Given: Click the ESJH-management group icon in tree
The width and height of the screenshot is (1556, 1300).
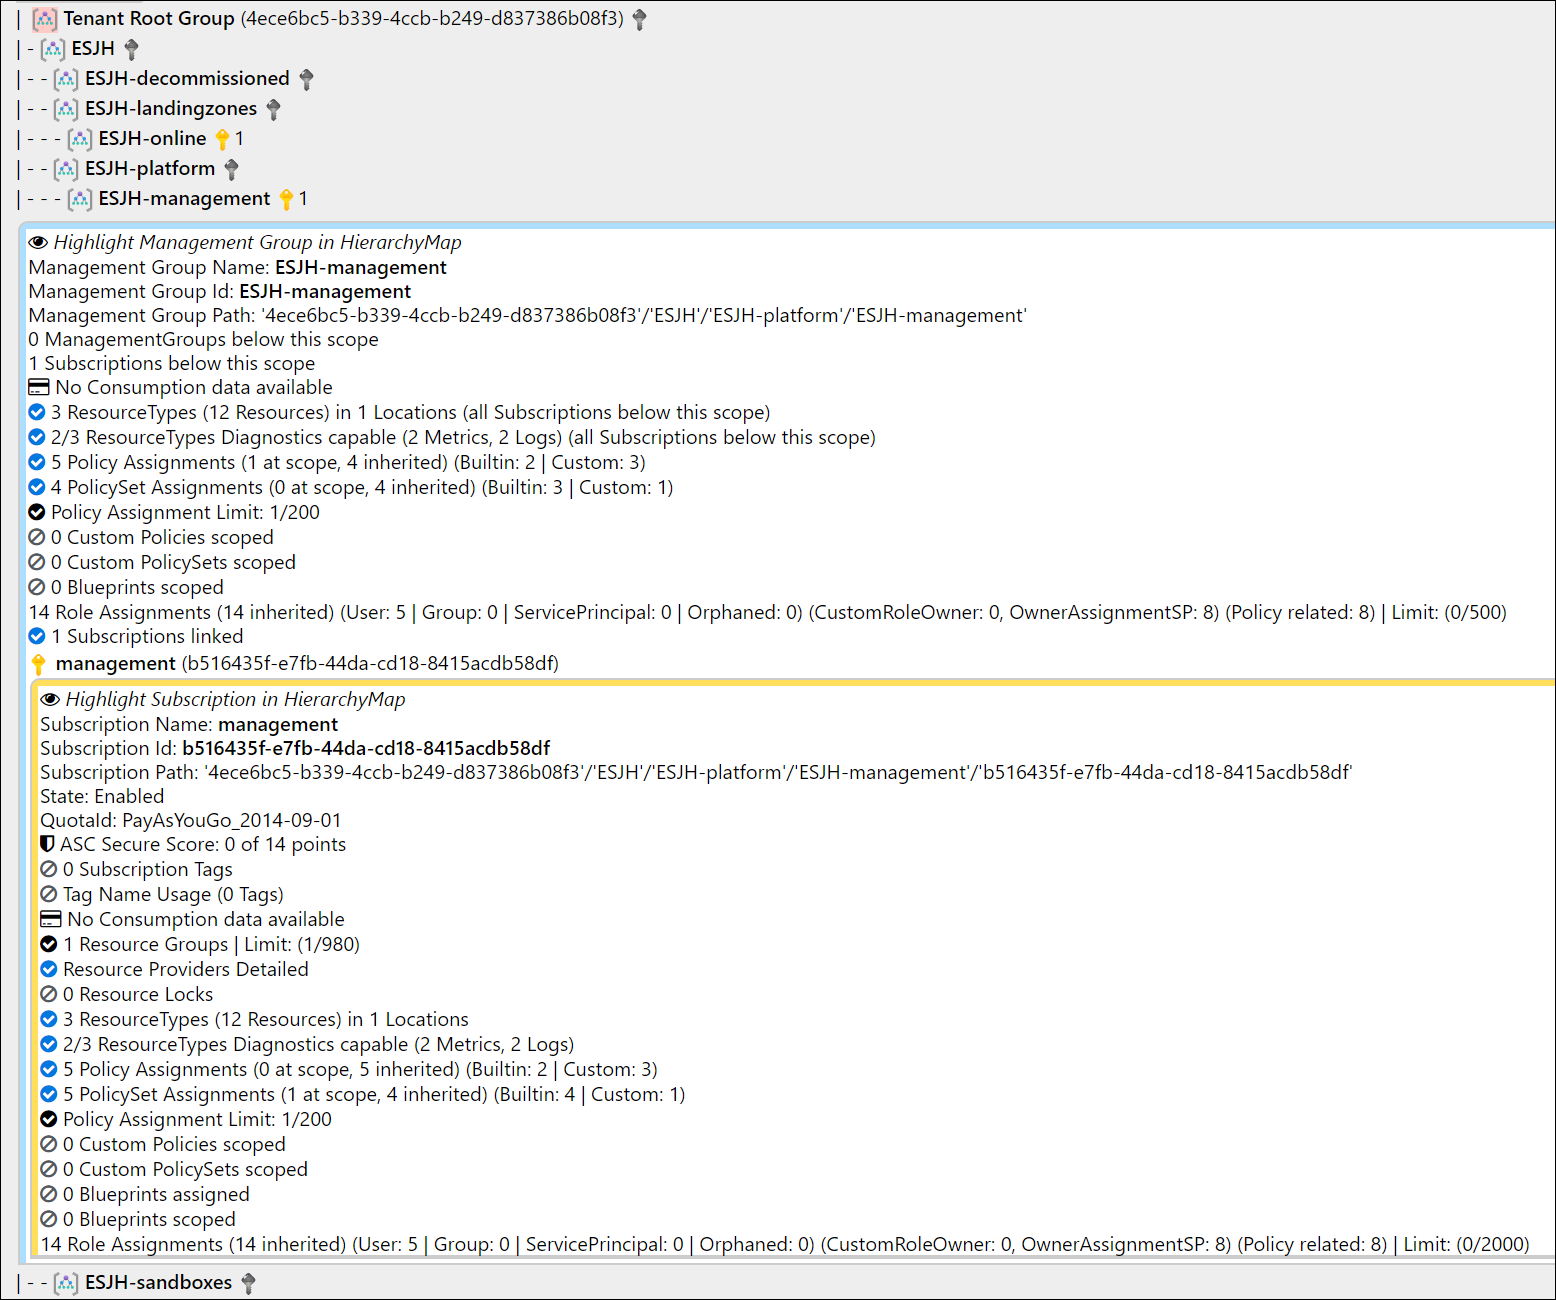Looking at the screenshot, I should [80, 199].
